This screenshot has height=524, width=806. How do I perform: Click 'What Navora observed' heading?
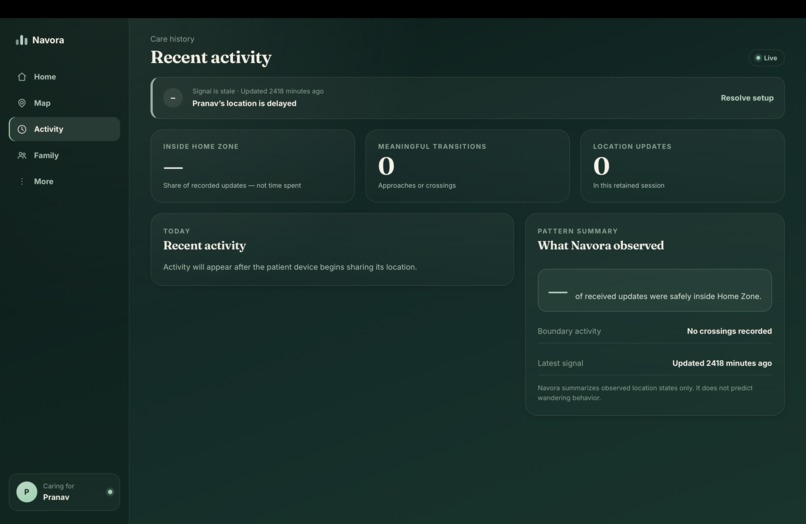601,245
